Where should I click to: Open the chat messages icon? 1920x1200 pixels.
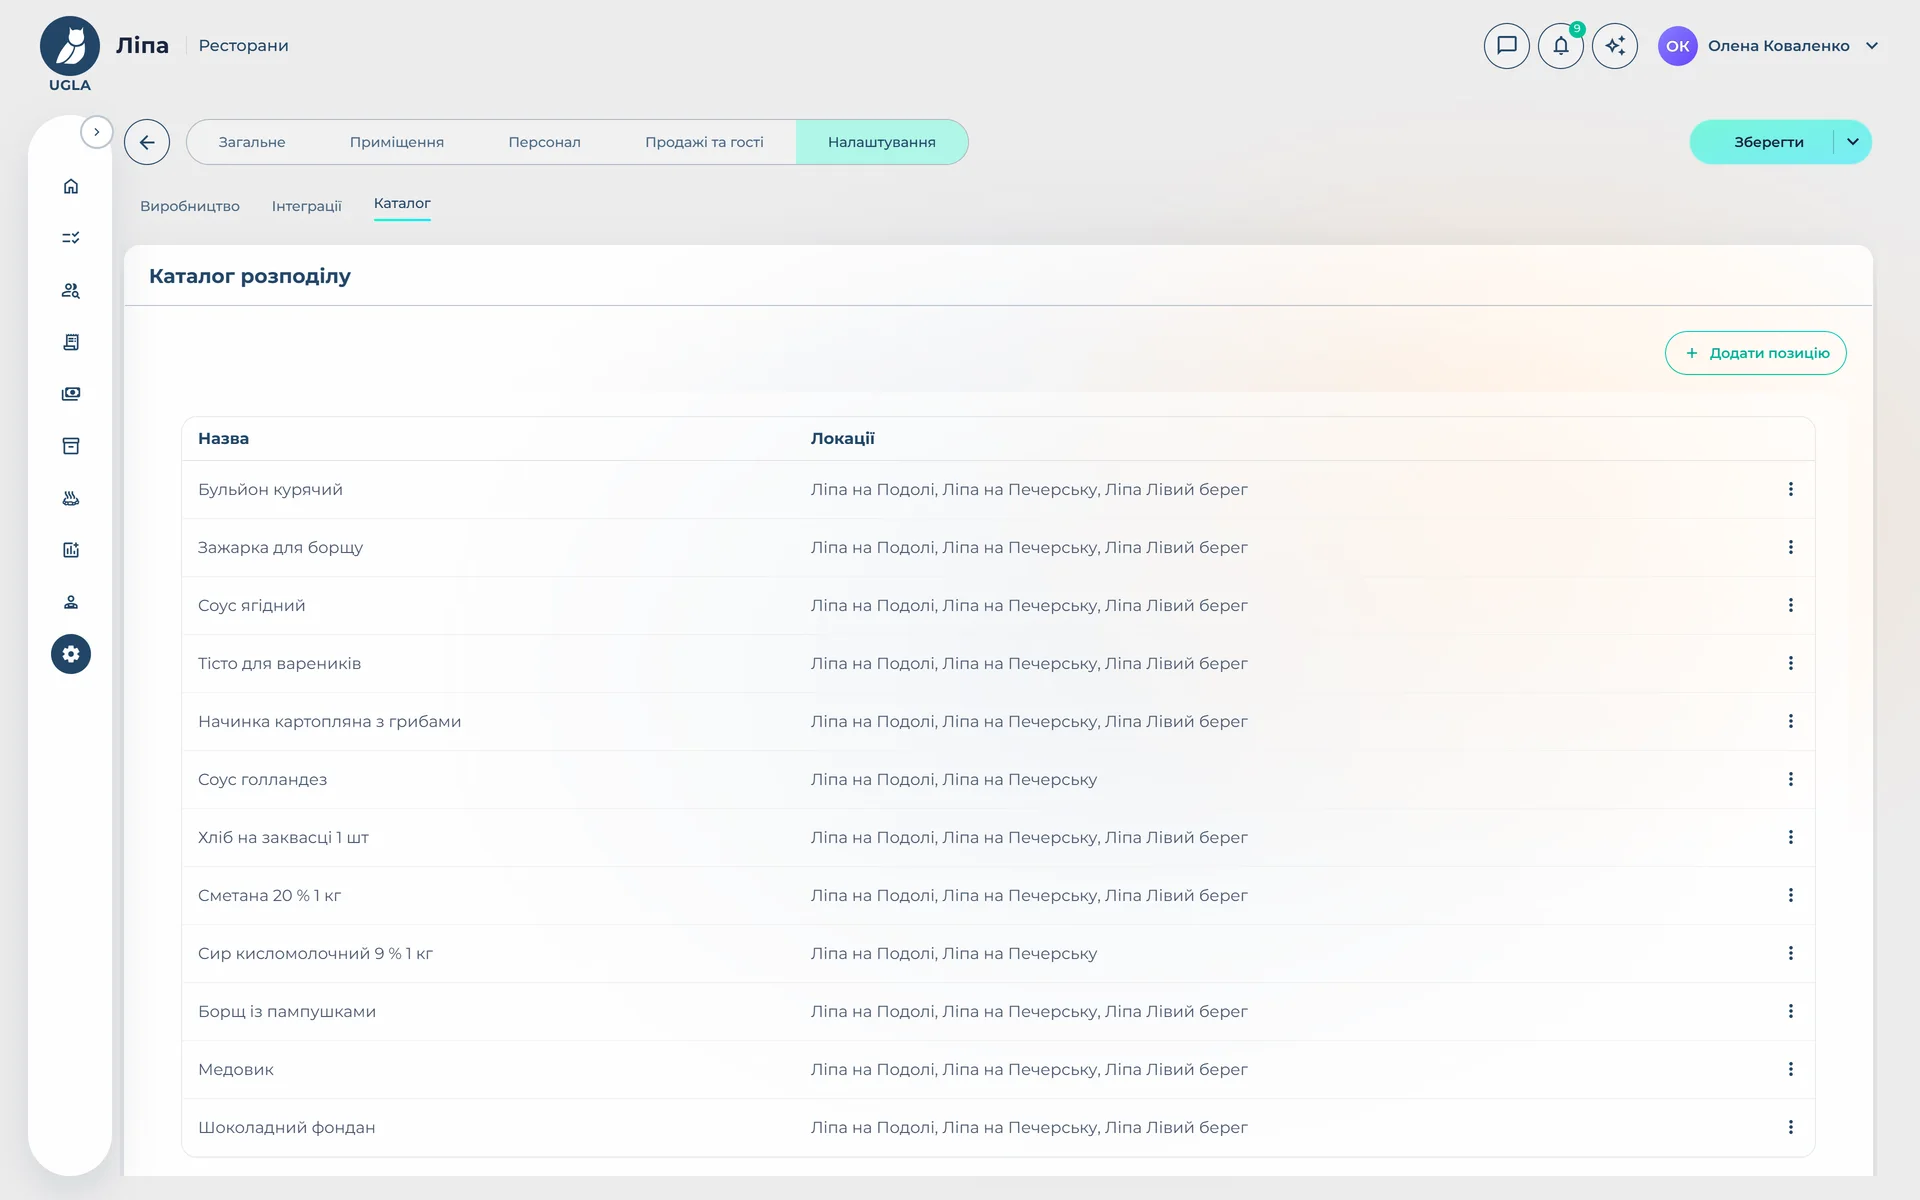point(1507,46)
